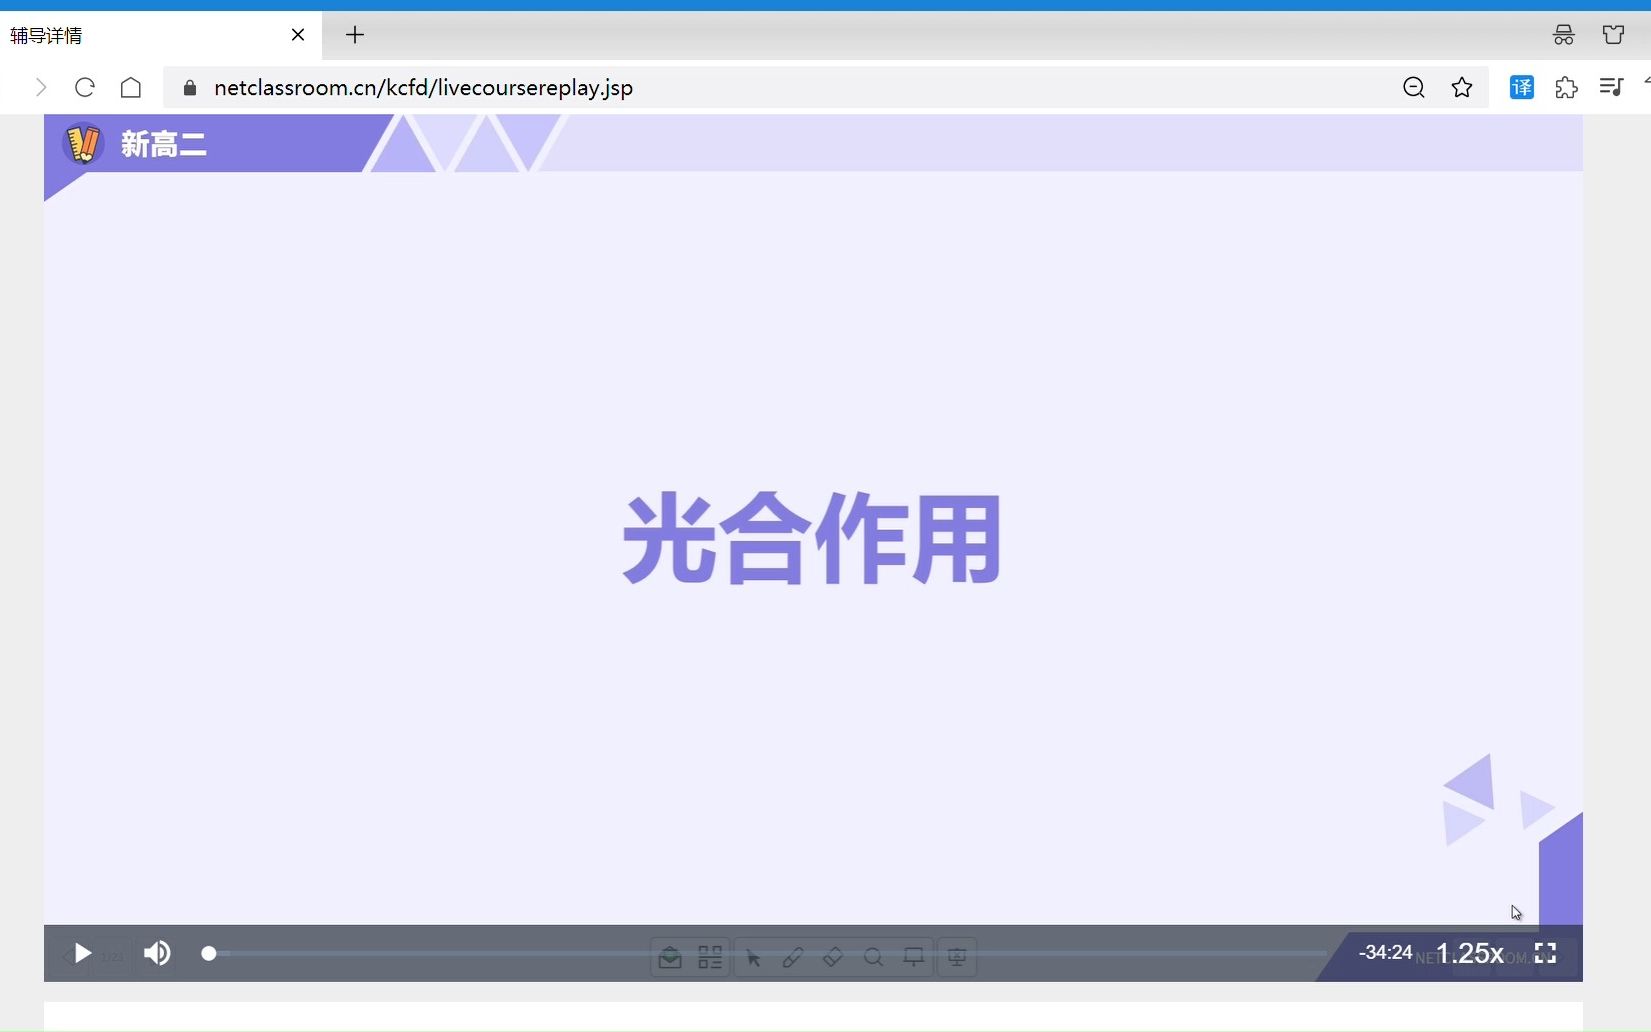Open the envelope icon in whiteboard toolbar

(670, 958)
